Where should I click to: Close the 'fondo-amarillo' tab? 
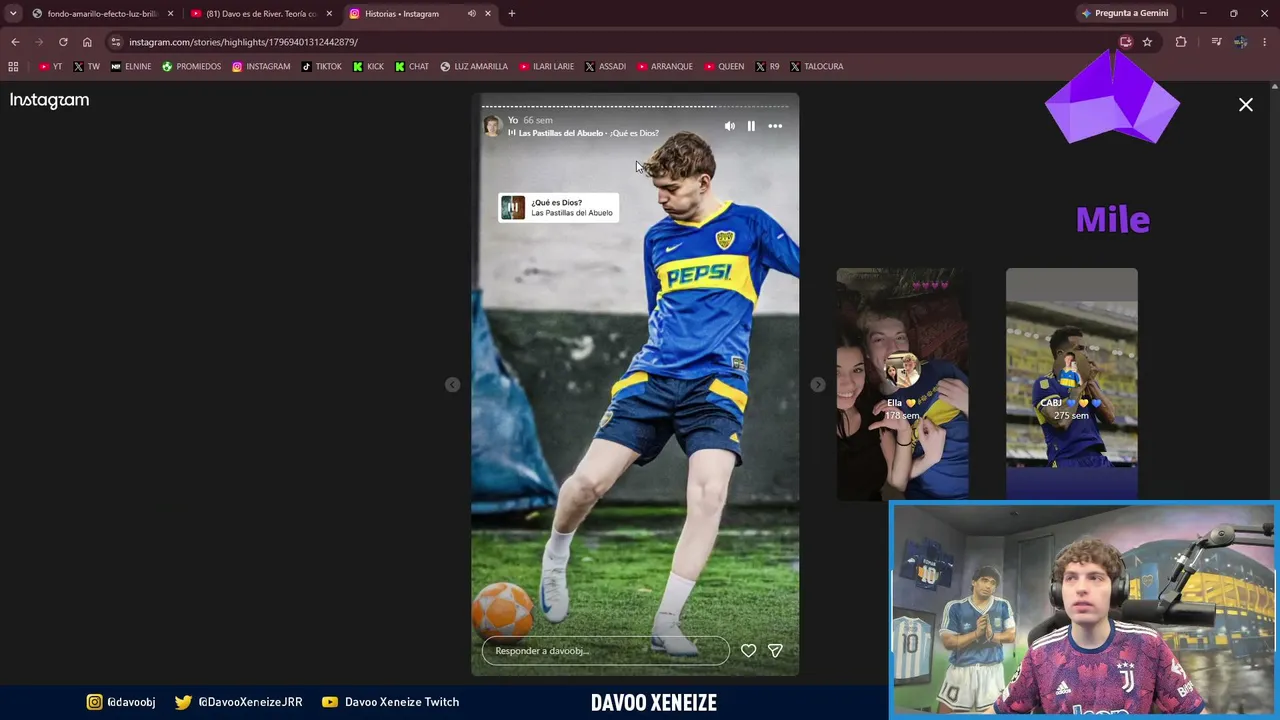(x=170, y=14)
